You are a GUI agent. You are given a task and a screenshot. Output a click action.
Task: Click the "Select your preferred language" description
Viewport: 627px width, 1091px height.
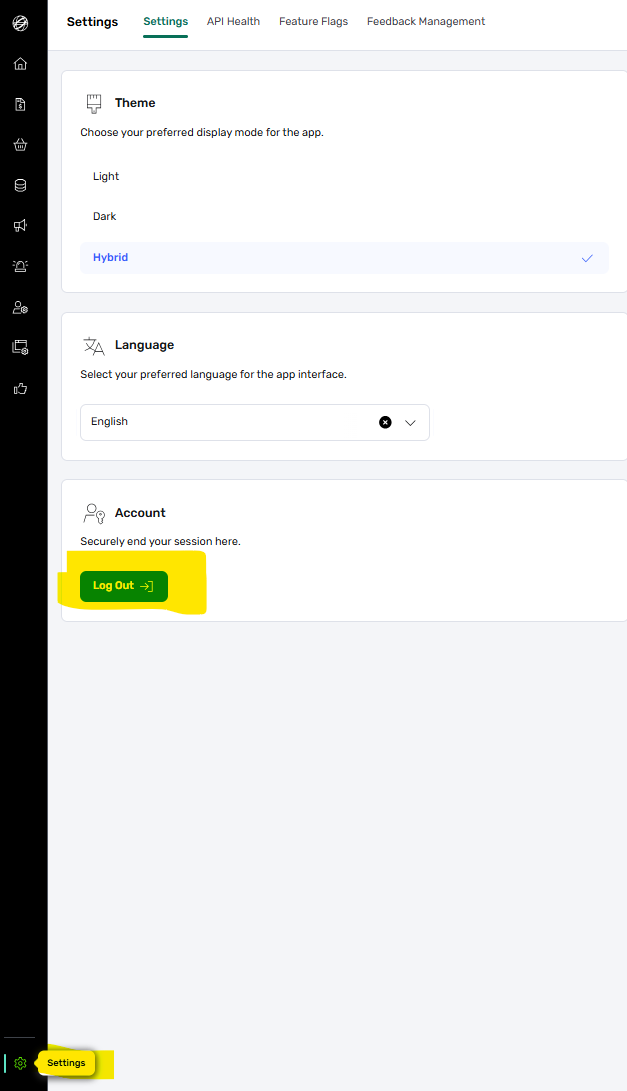213,374
